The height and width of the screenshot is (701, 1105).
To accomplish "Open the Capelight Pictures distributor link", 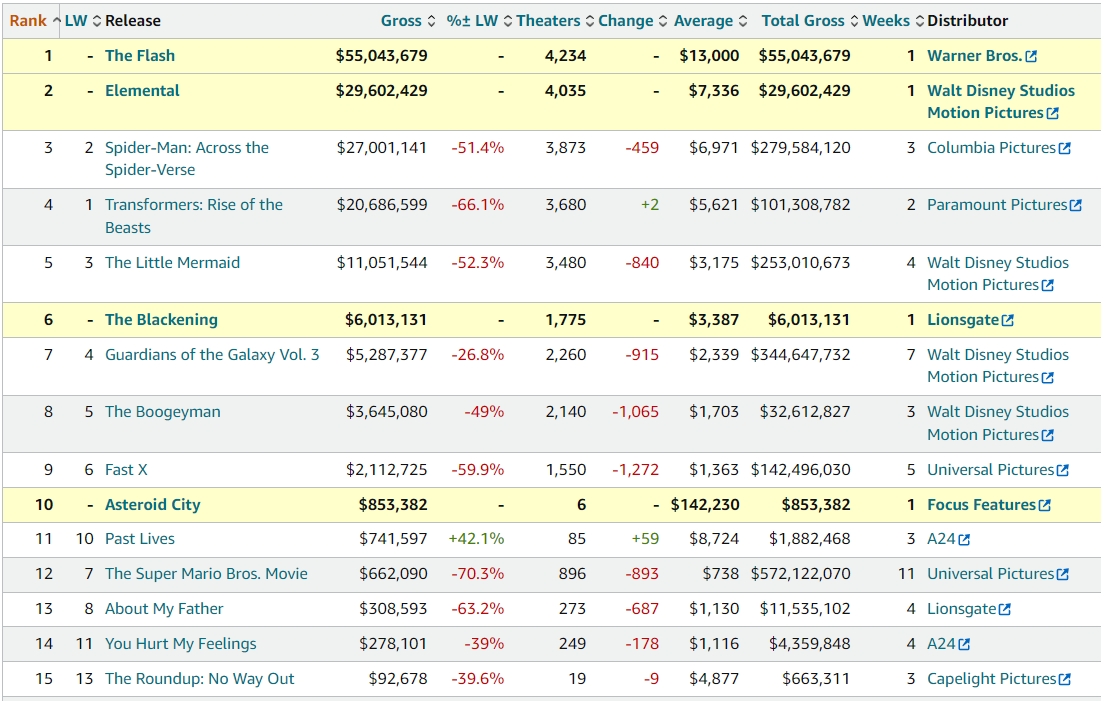I will point(992,679).
